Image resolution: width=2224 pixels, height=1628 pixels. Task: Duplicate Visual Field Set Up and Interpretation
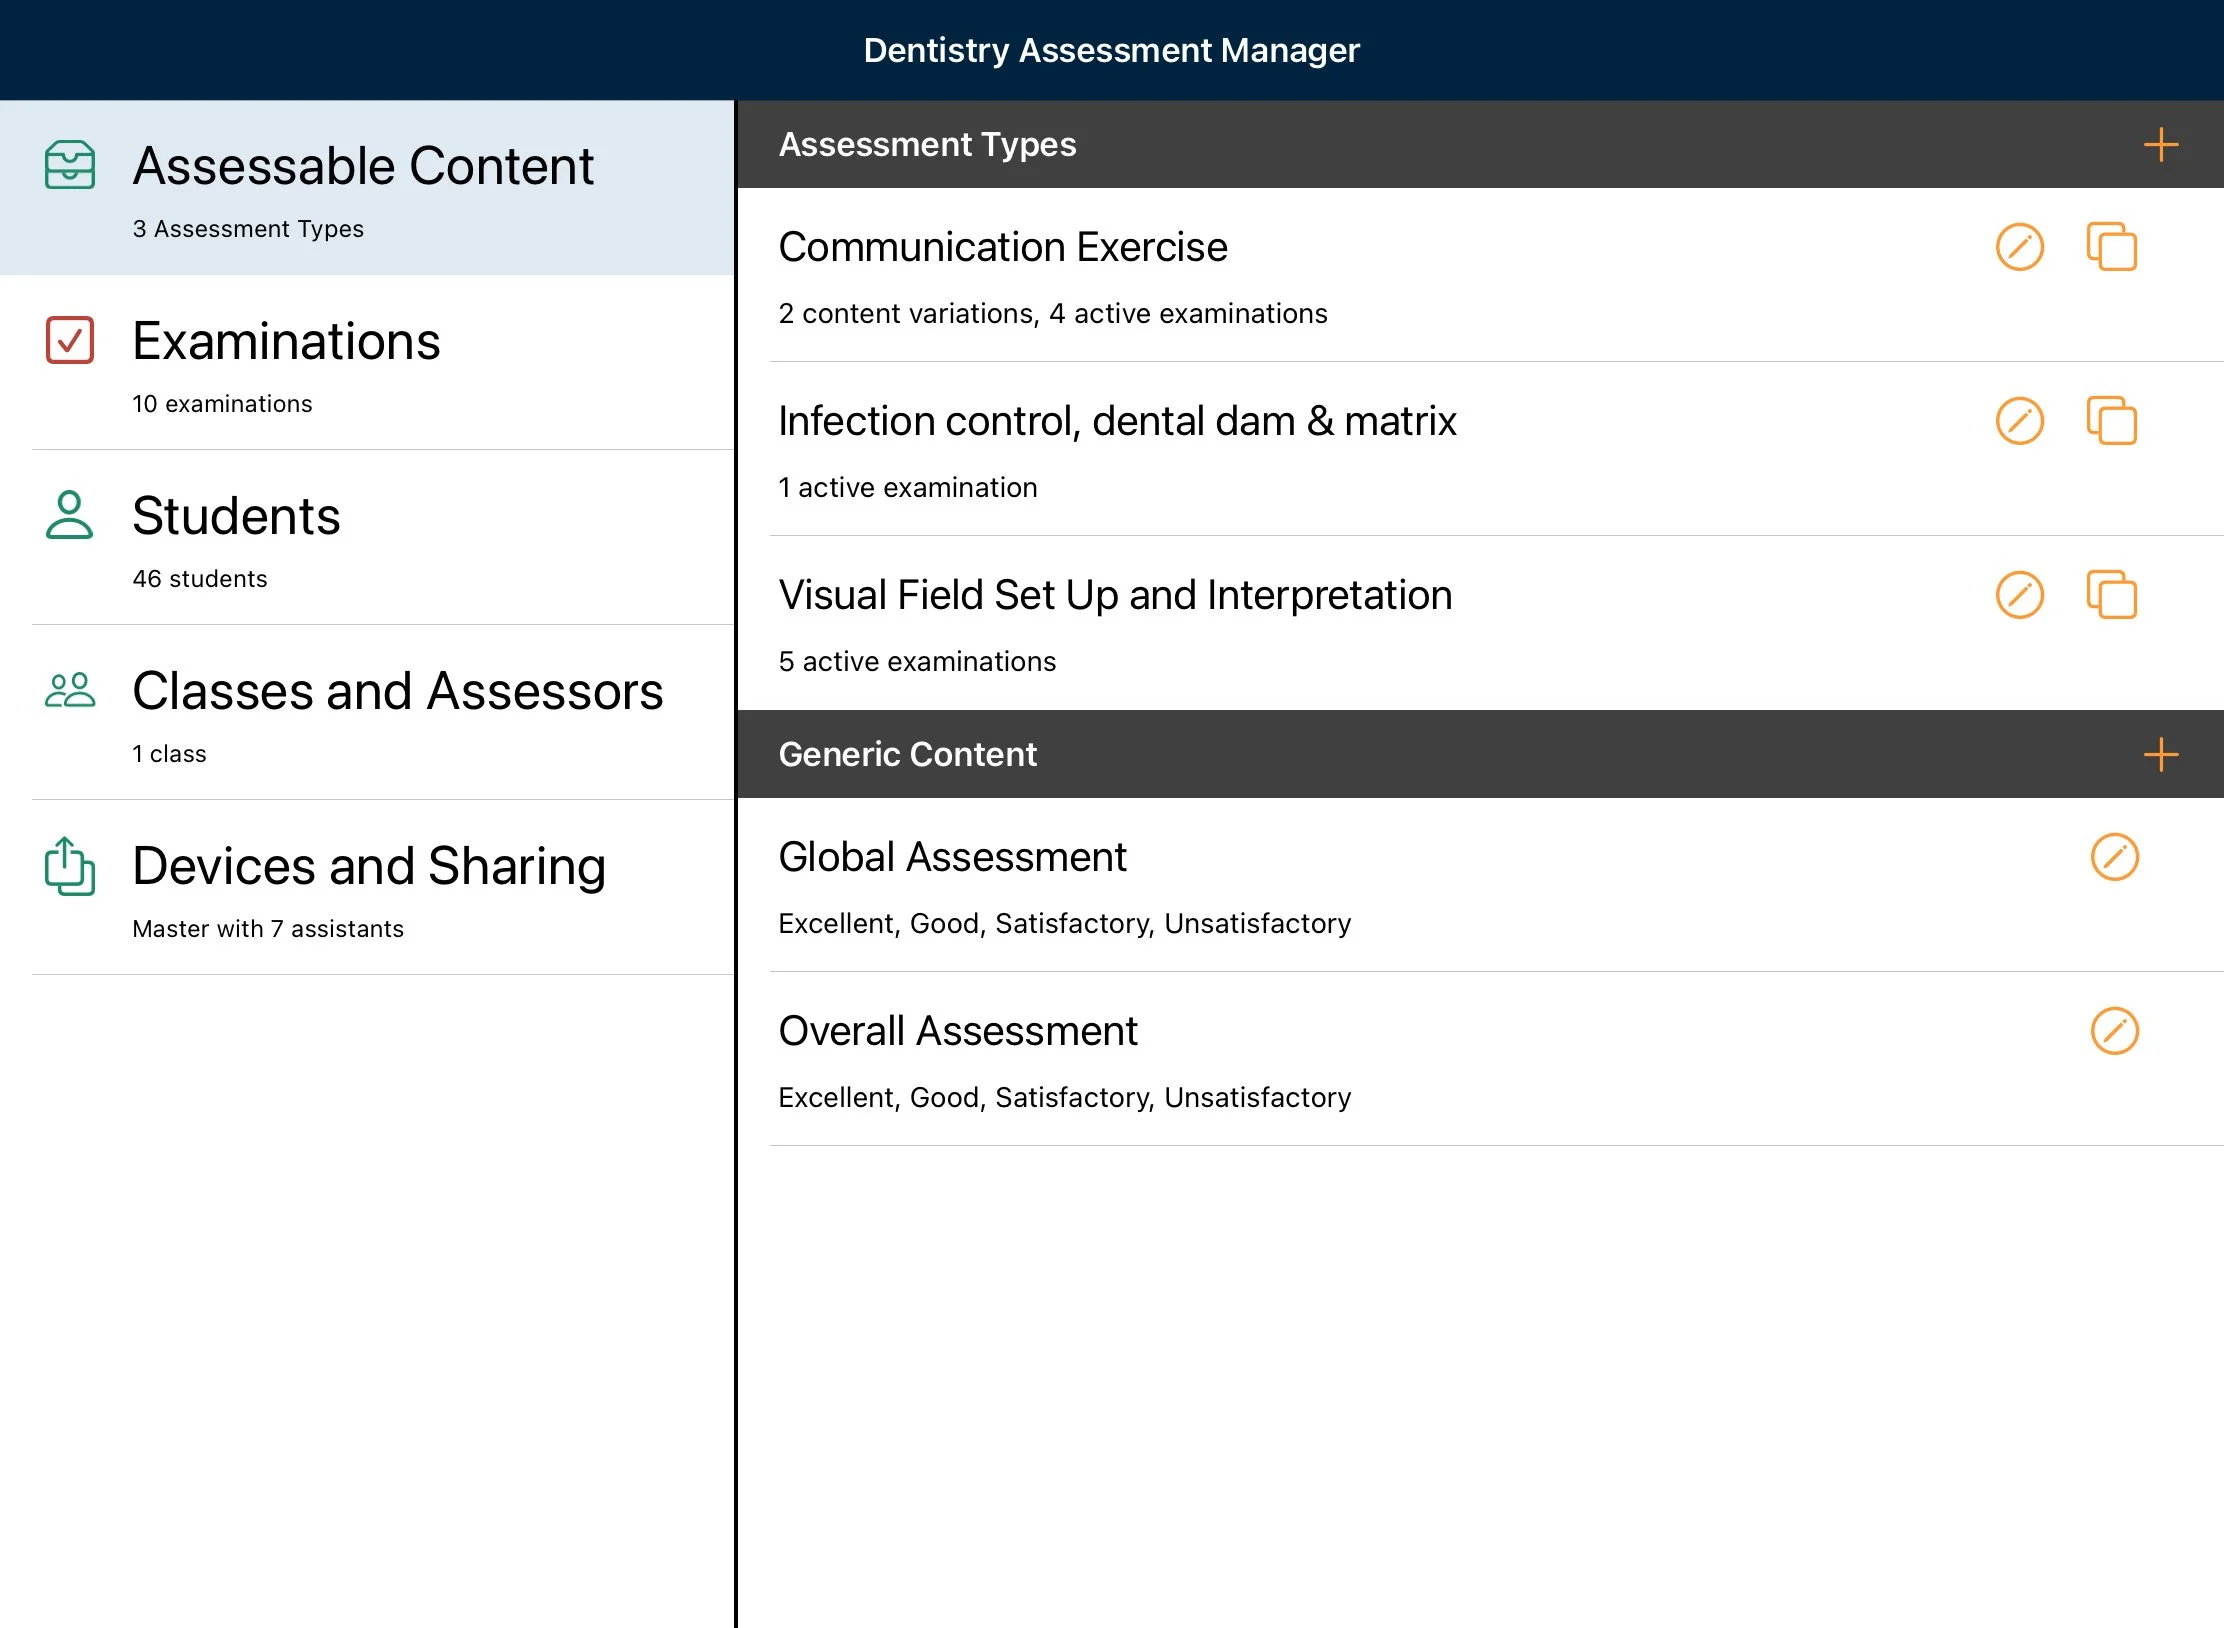pos(2111,595)
